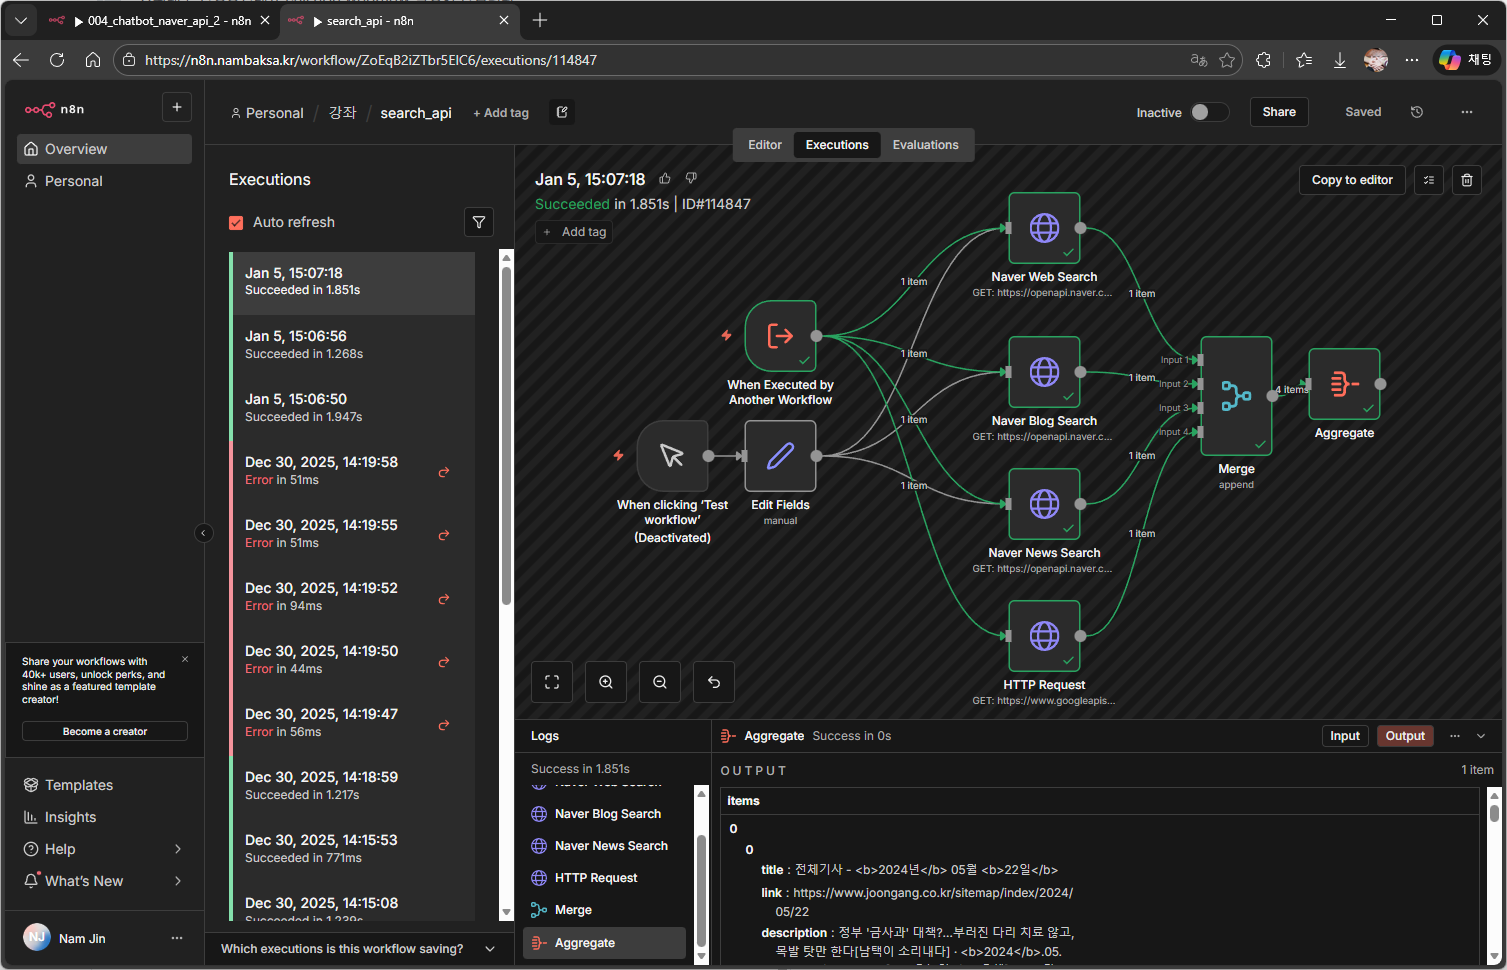The image size is (1507, 970).
Task: Show Input data for Aggregate
Action: click(x=1345, y=736)
